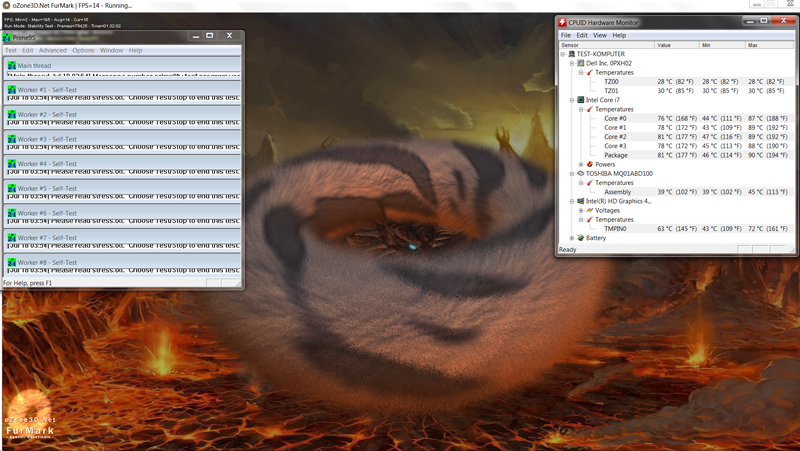Click the Worker #5 Self-Test icon

coord(12,188)
